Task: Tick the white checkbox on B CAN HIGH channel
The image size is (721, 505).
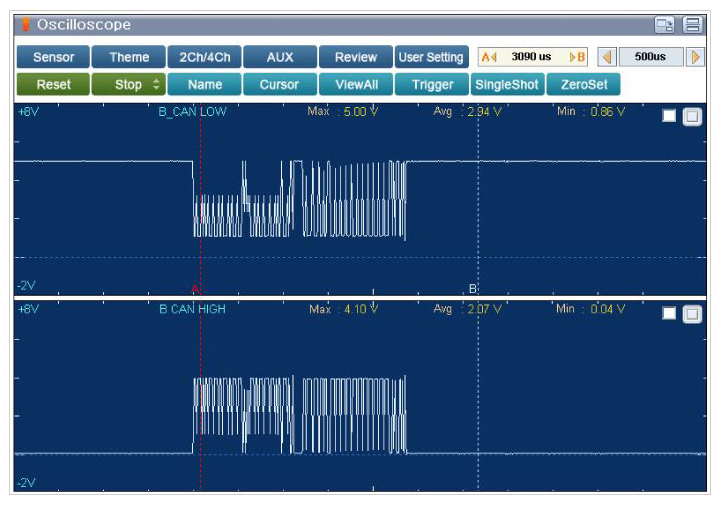Action: click(669, 313)
